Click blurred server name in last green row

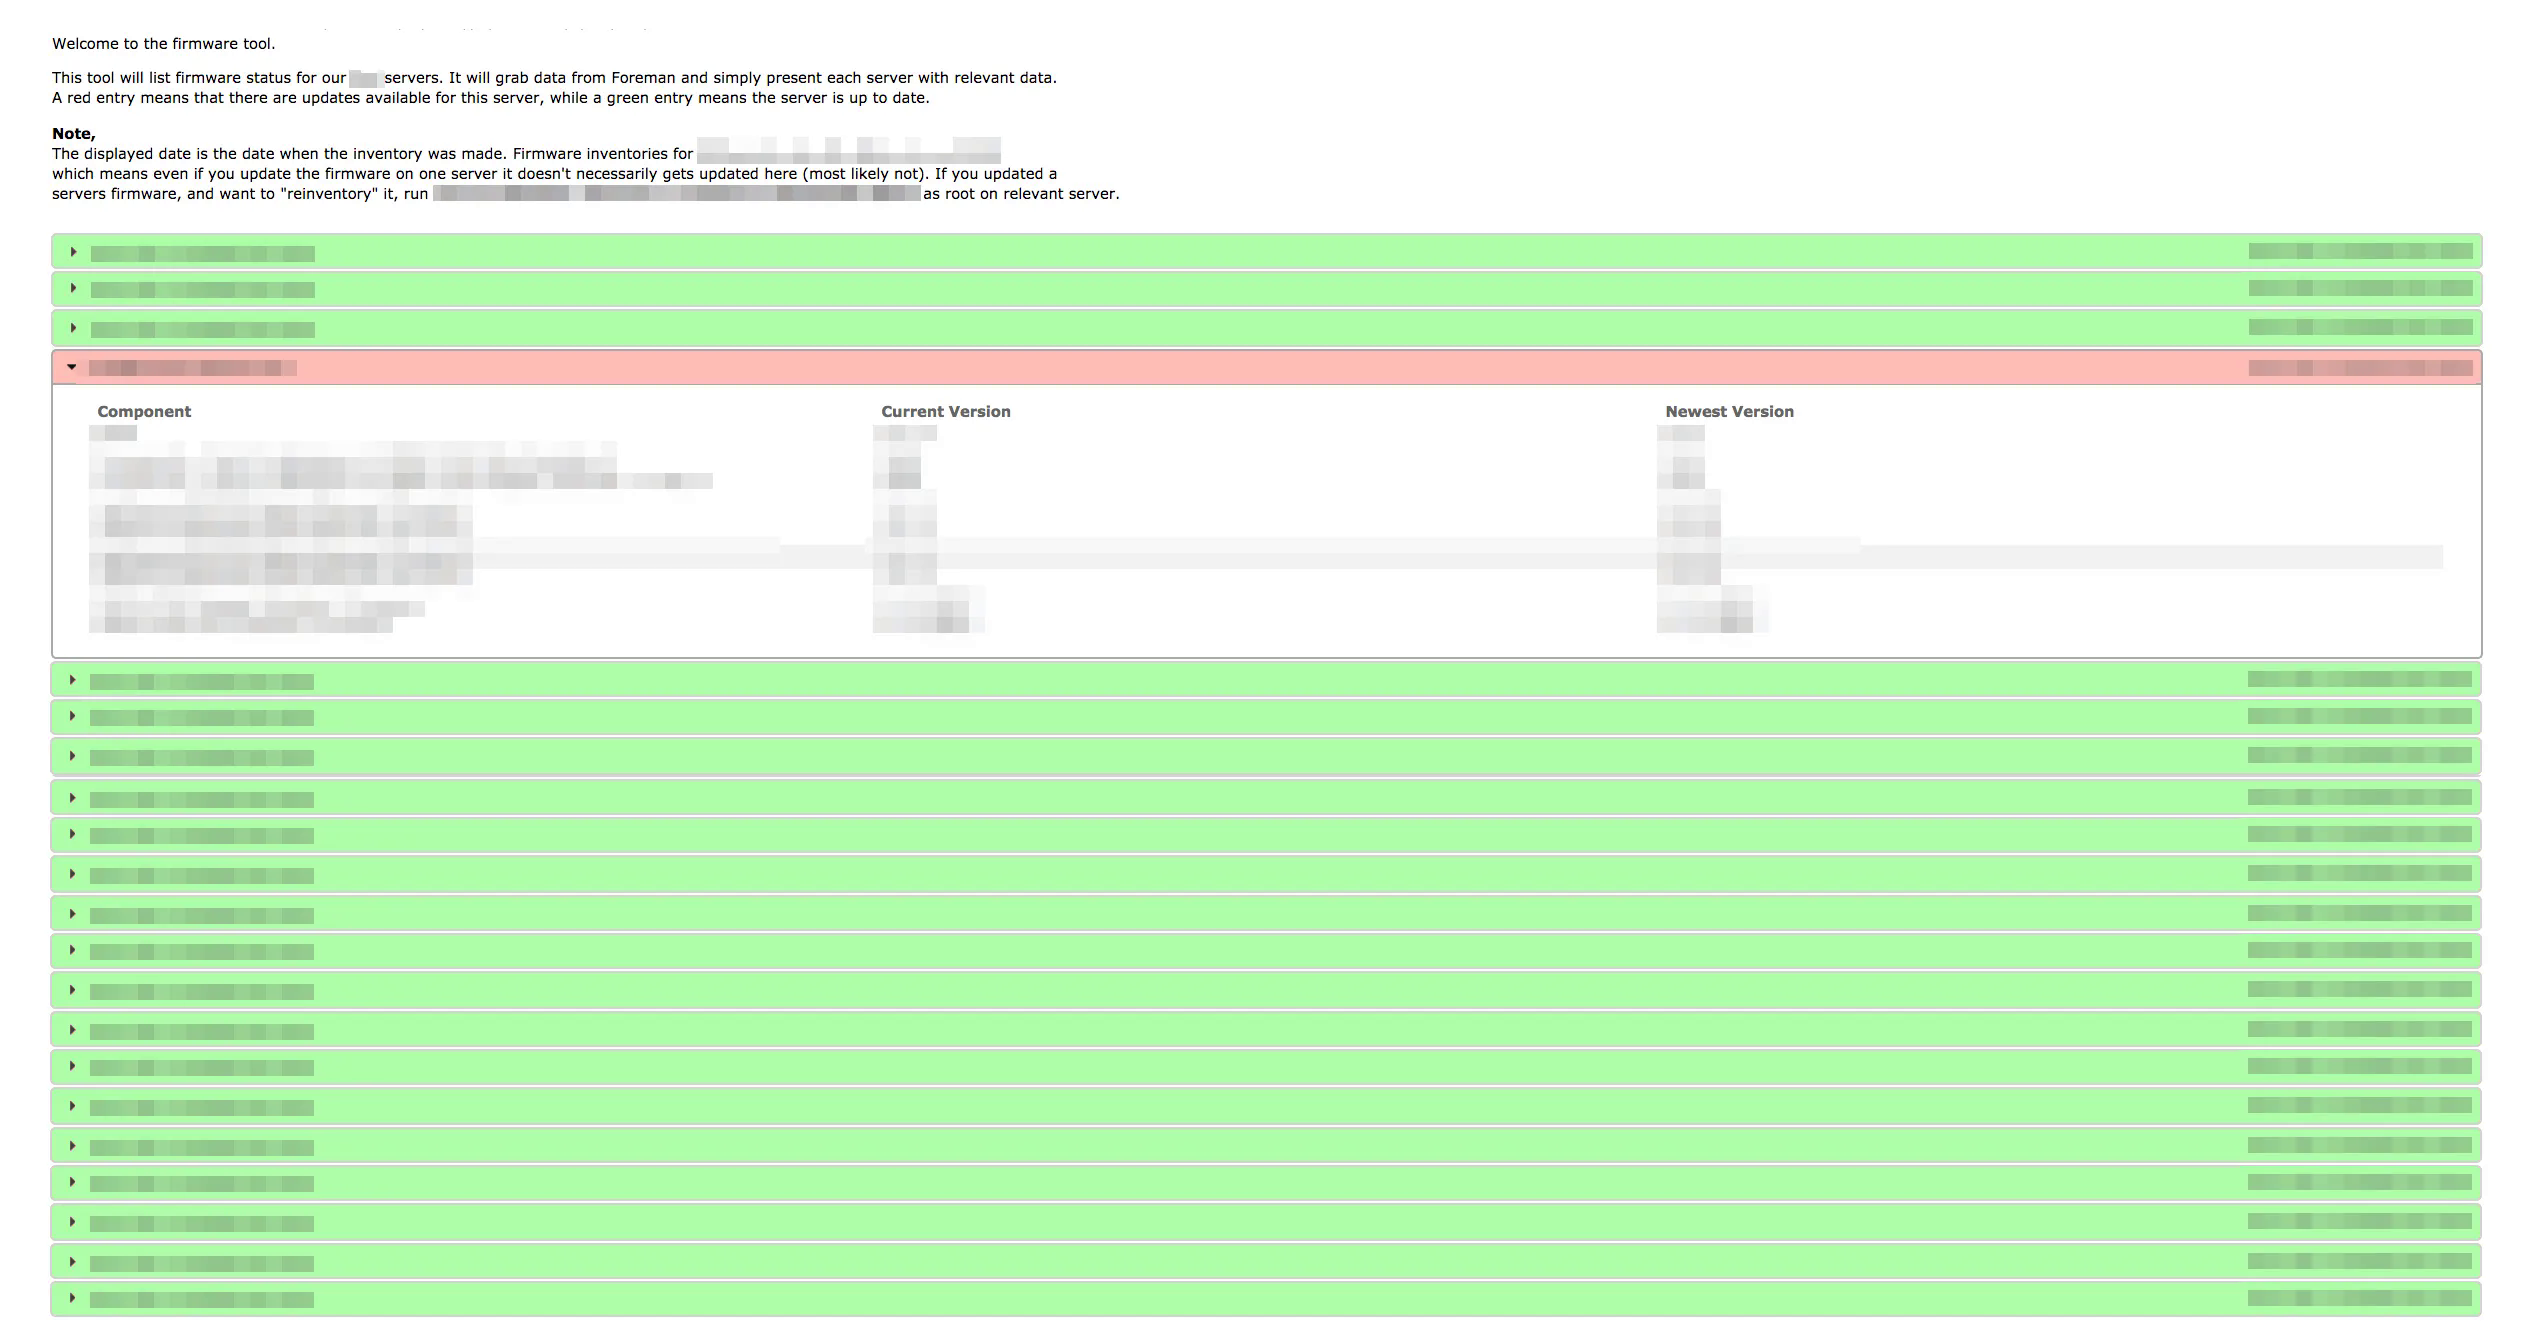pos(202,1300)
